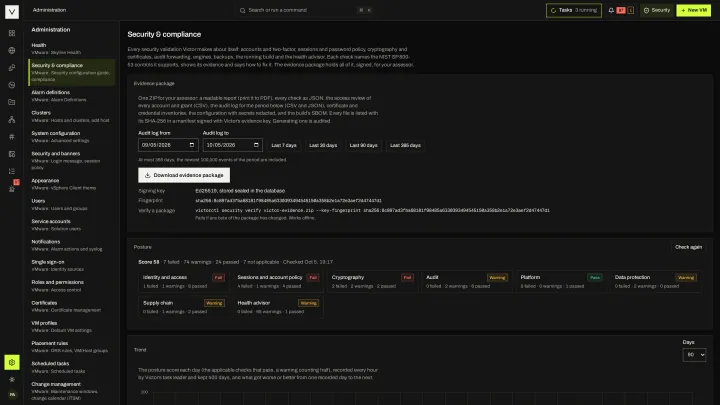
Task: Click the notifications bell icon
Action: pyautogui.click(x=611, y=10)
